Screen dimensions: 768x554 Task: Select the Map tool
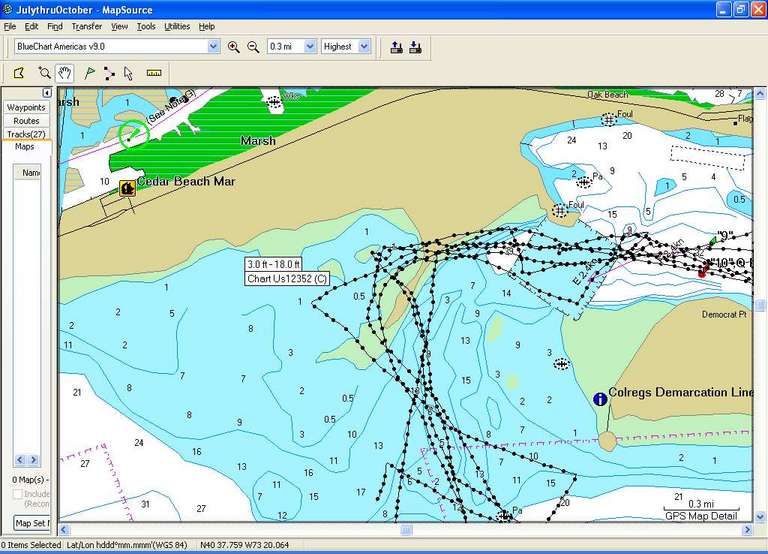click(19, 73)
